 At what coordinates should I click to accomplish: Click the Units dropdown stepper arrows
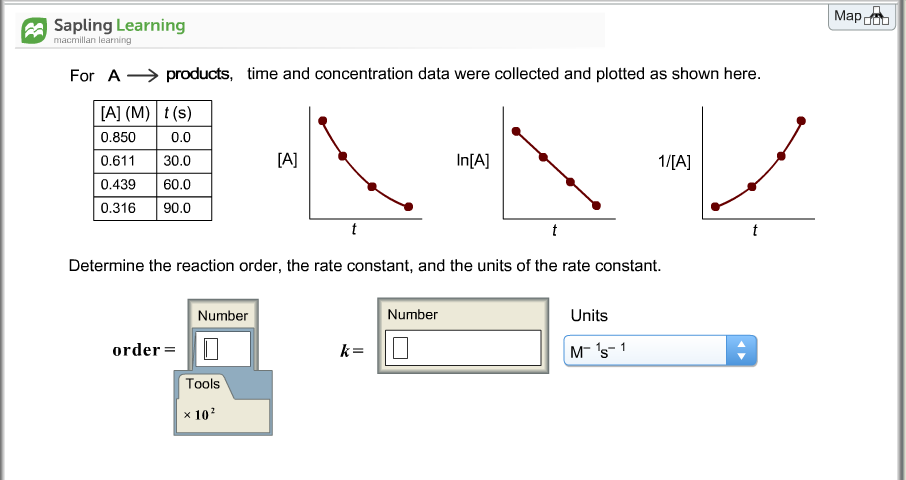point(741,350)
